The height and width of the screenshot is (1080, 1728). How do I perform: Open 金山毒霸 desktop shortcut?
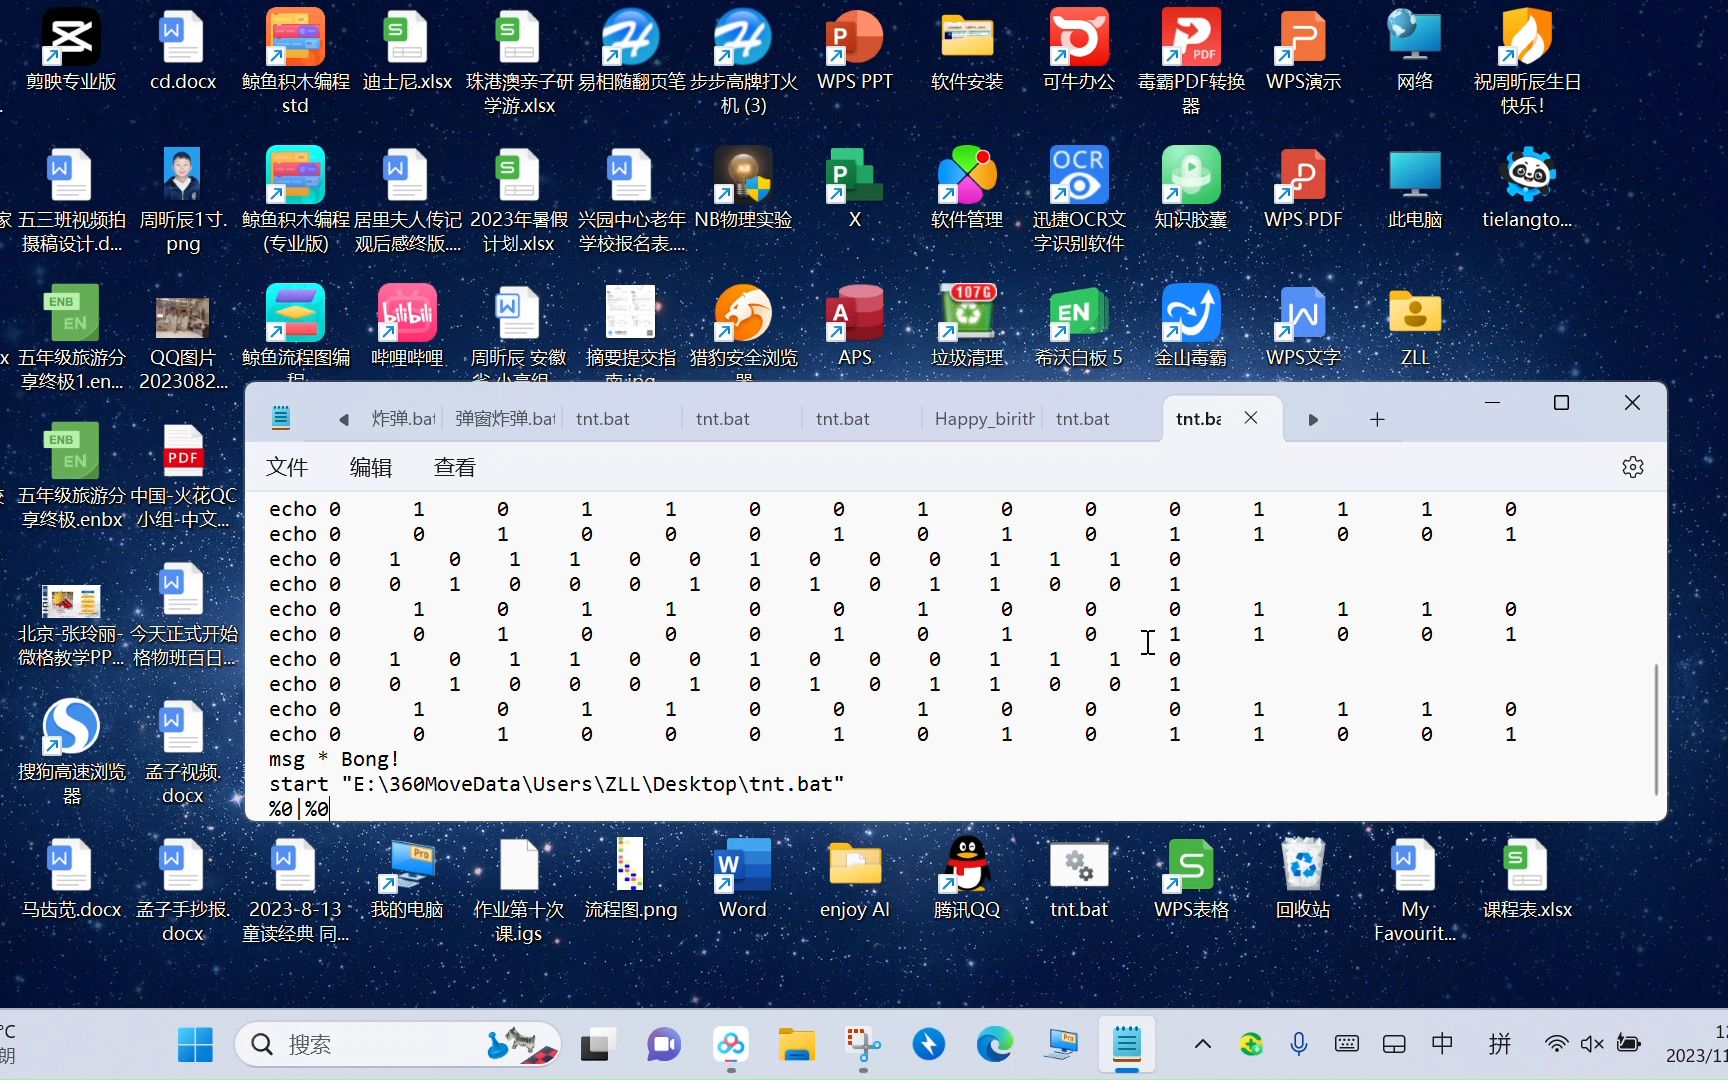coord(1191,326)
